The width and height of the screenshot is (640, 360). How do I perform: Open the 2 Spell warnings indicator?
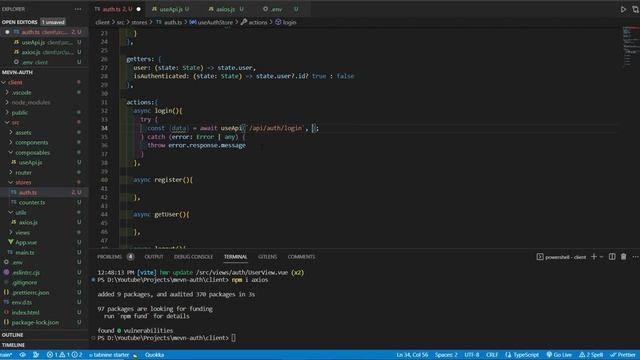(591, 355)
